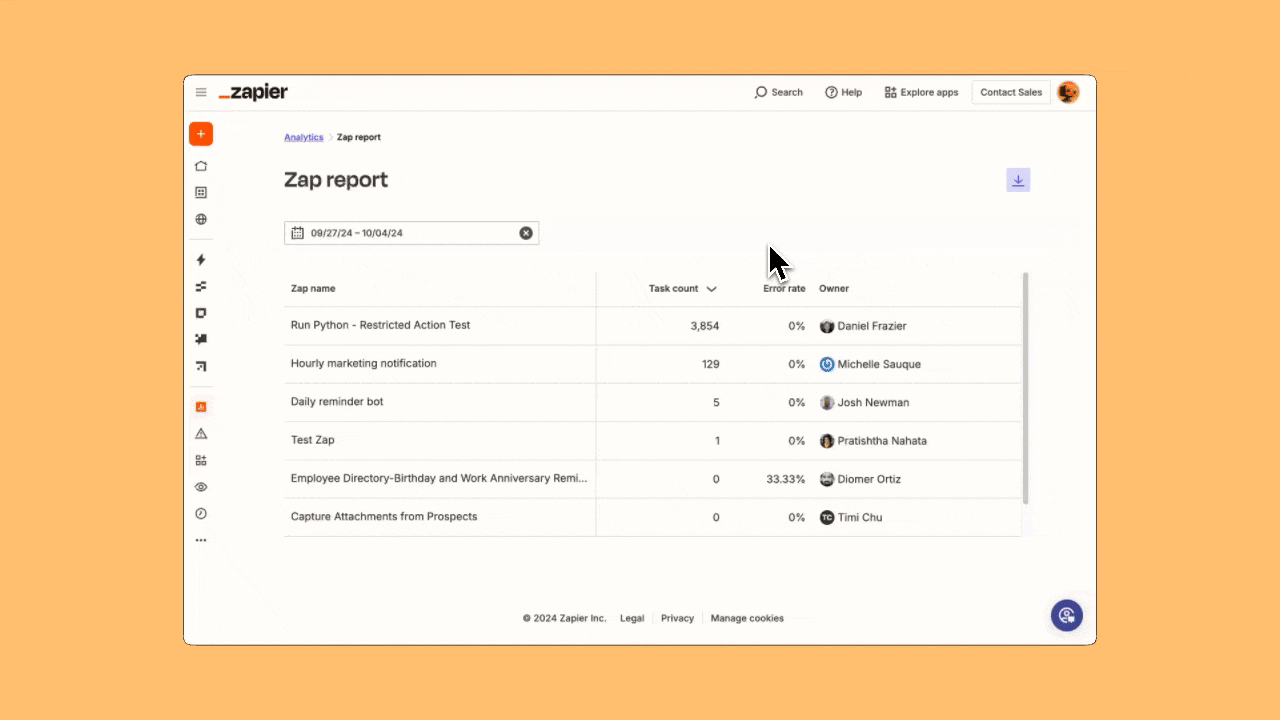Open the warning triangle sidebar icon
This screenshot has height=720, width=1280.
pos(201,434)
